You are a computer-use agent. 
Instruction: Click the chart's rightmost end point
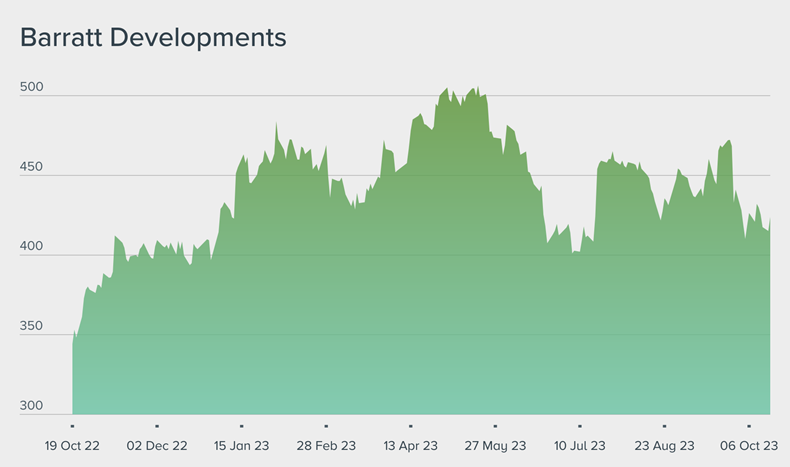[769, 221]
